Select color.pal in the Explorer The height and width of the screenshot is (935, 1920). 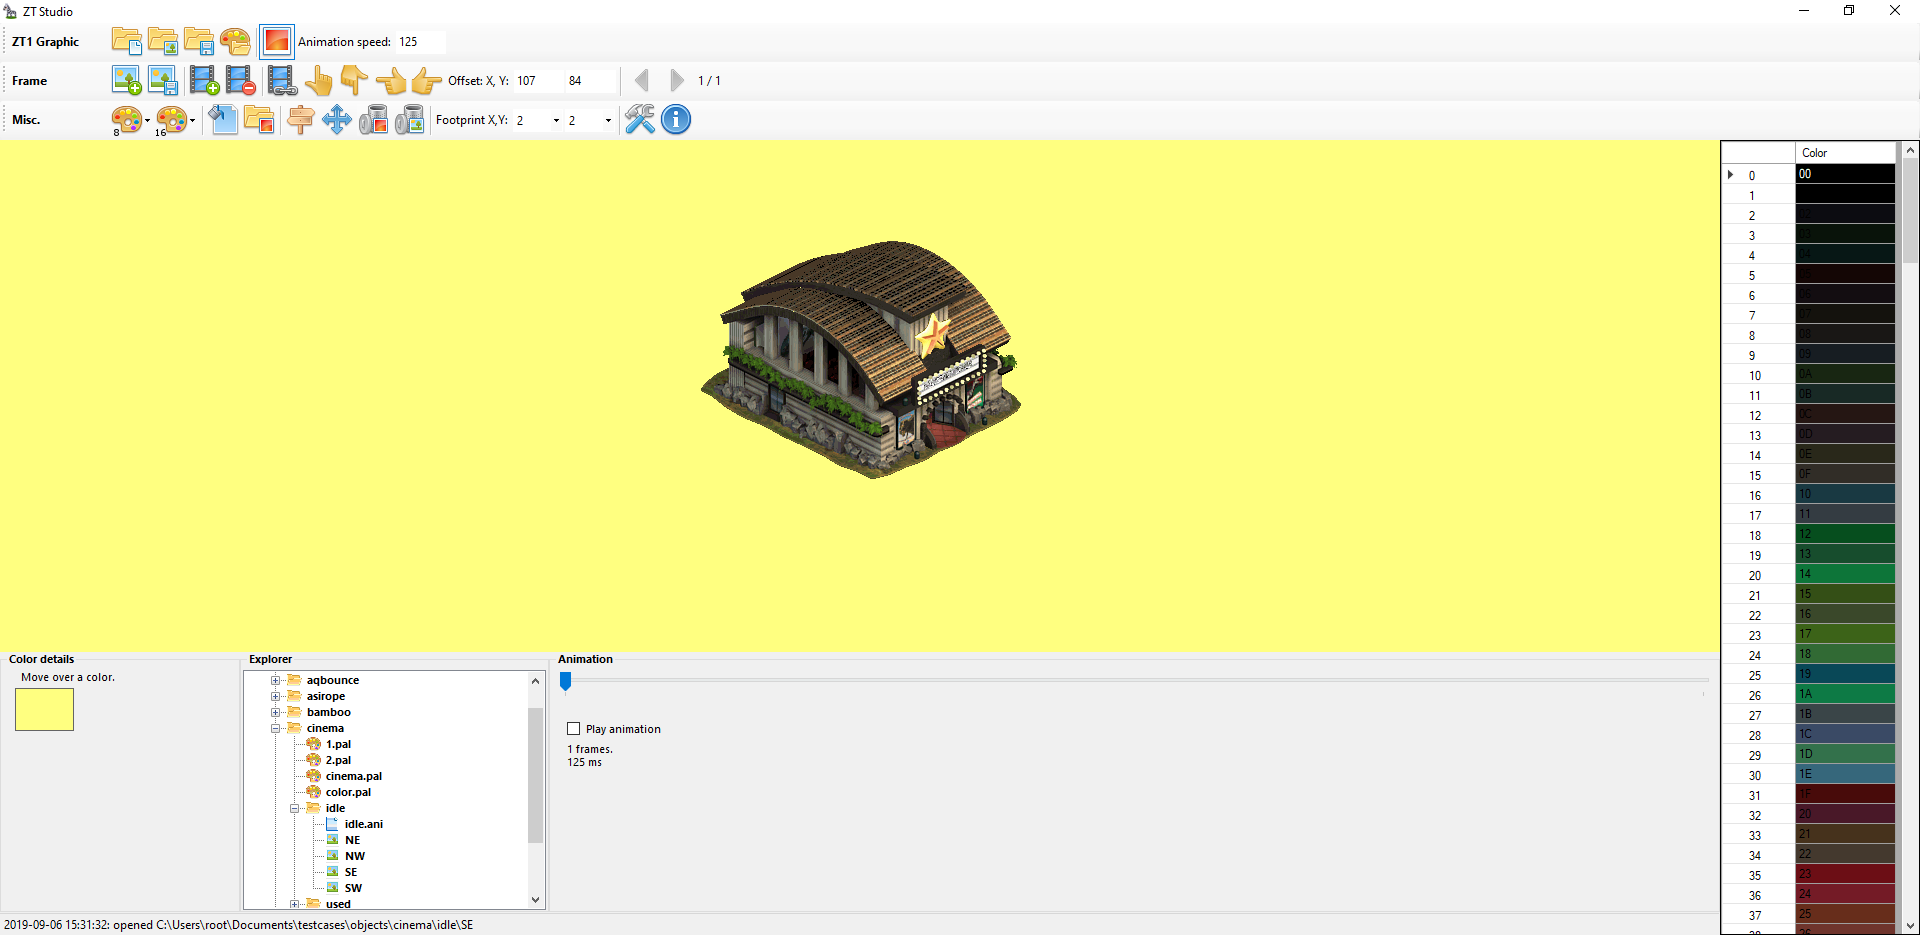click(348, 792)
